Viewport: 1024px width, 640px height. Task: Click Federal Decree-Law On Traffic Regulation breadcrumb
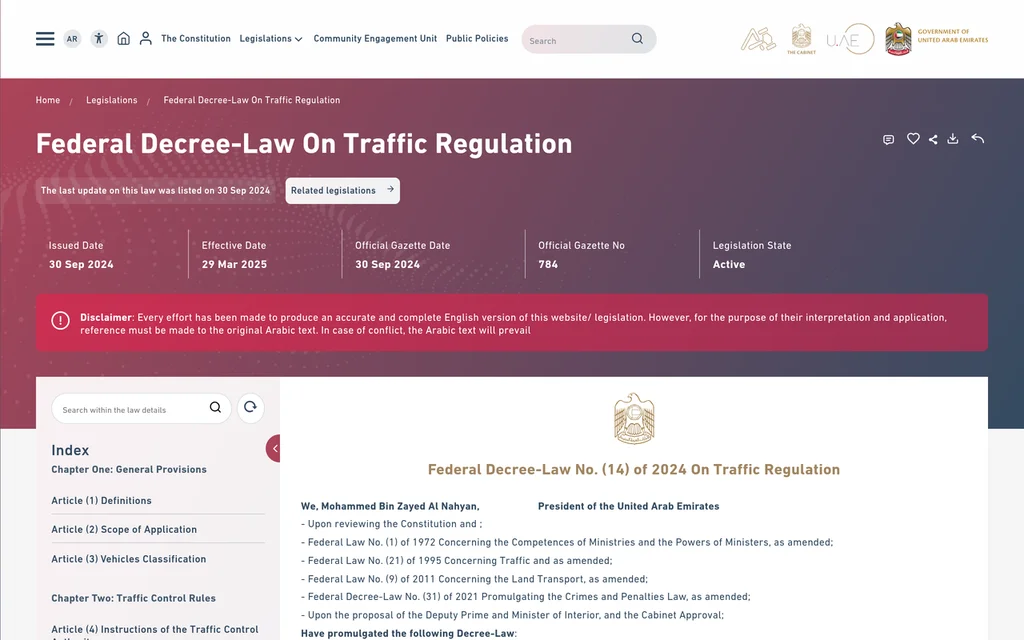251,100
